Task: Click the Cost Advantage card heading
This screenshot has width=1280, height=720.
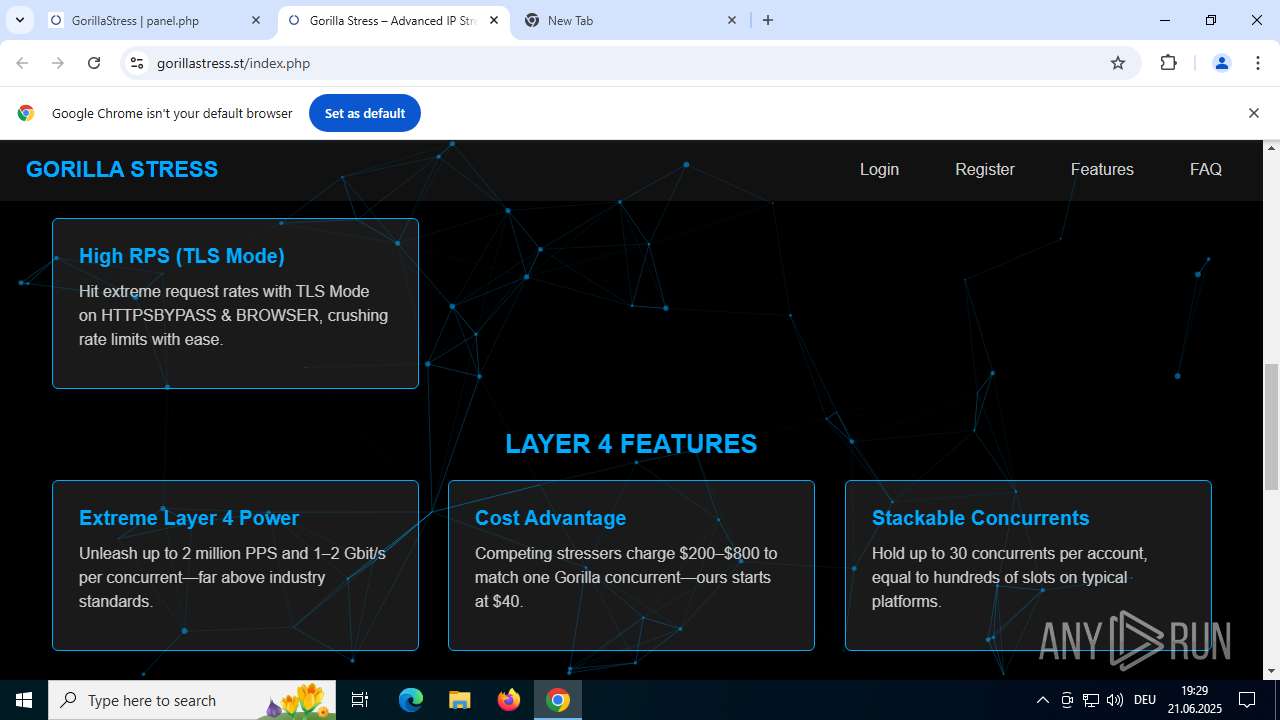Action: pyautogui.click(x=551, y=518)
